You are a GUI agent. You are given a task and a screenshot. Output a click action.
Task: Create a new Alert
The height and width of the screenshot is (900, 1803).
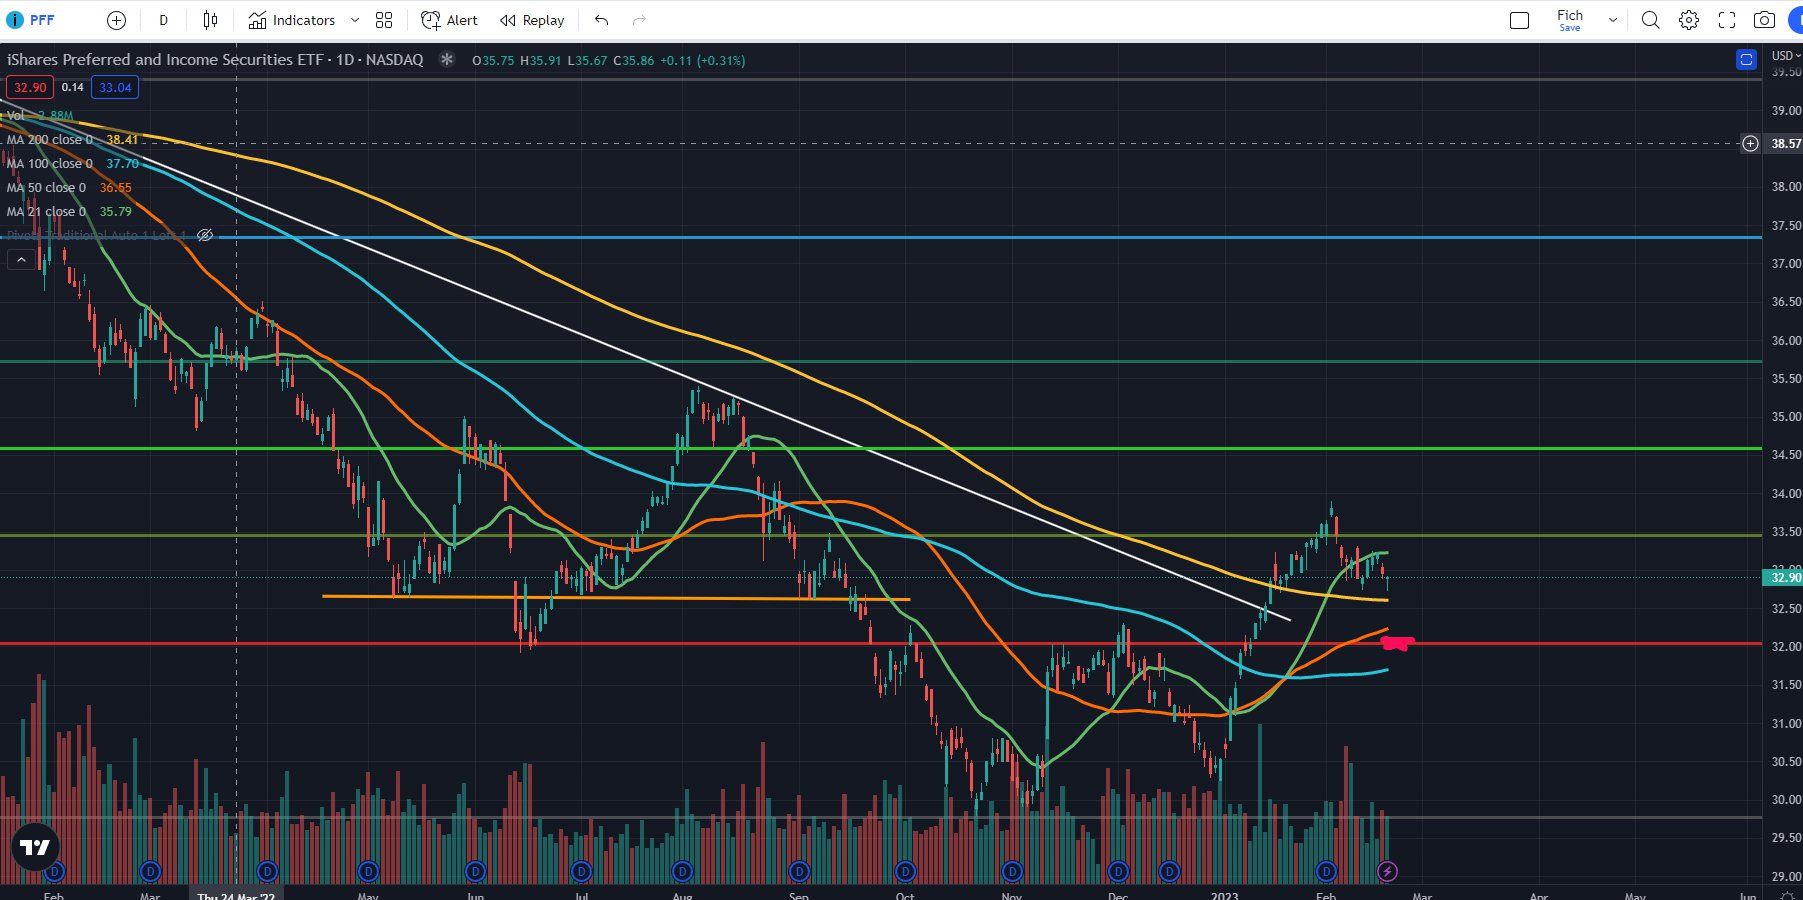click(x=449, y=20)
